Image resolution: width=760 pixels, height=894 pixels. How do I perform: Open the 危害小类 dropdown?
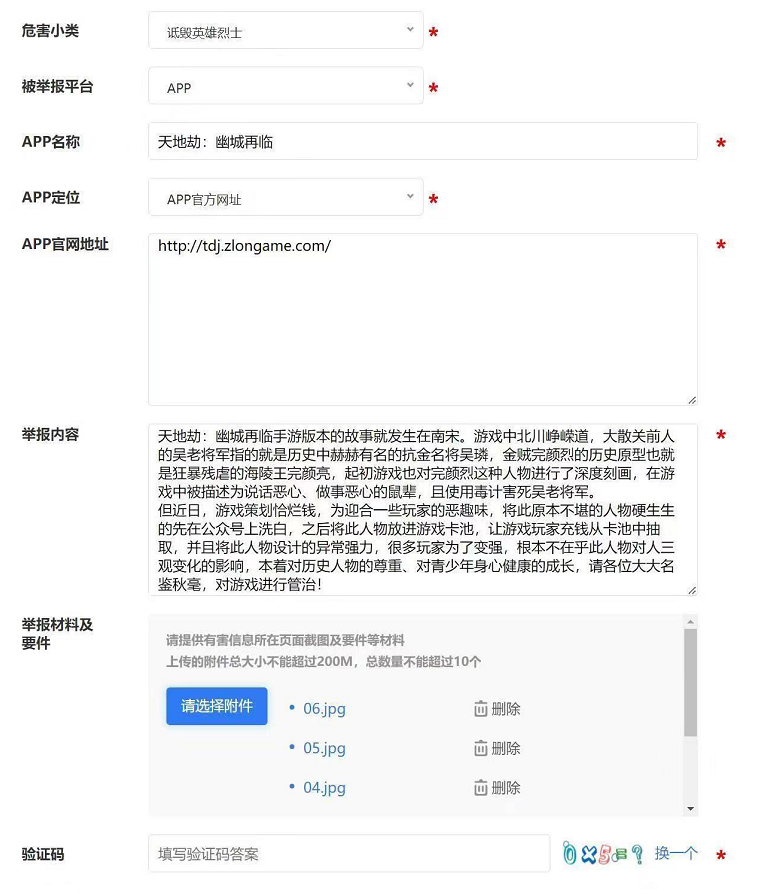[x=286, y=30]
